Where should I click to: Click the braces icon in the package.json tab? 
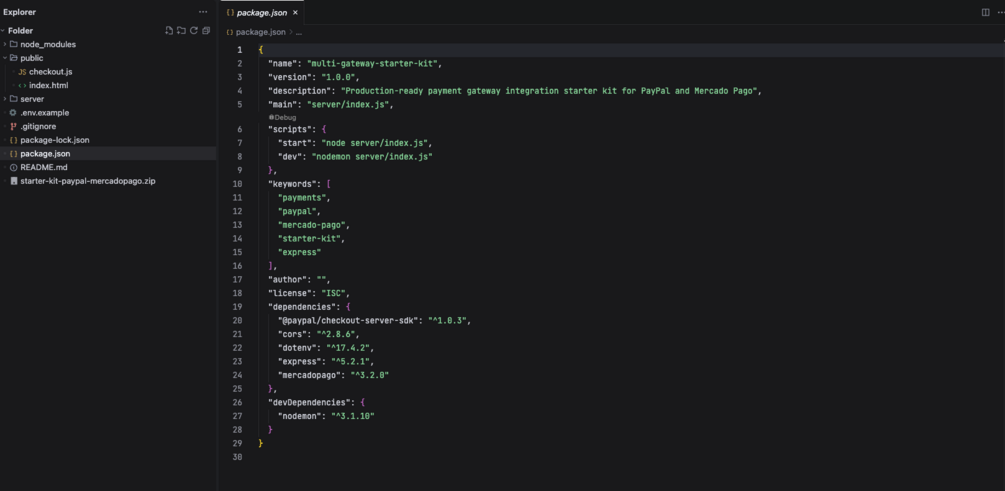(x=230, y=13)
